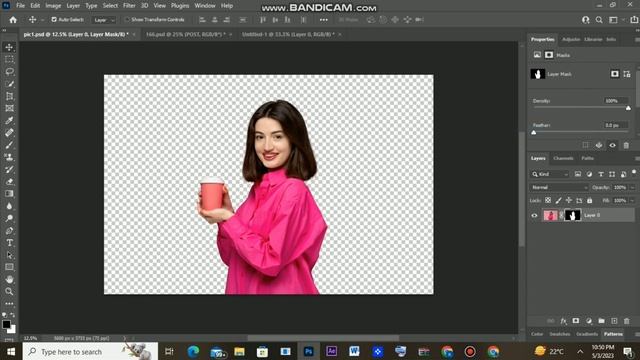Open the three-dots more options in options bar

(x=324, y=20)
